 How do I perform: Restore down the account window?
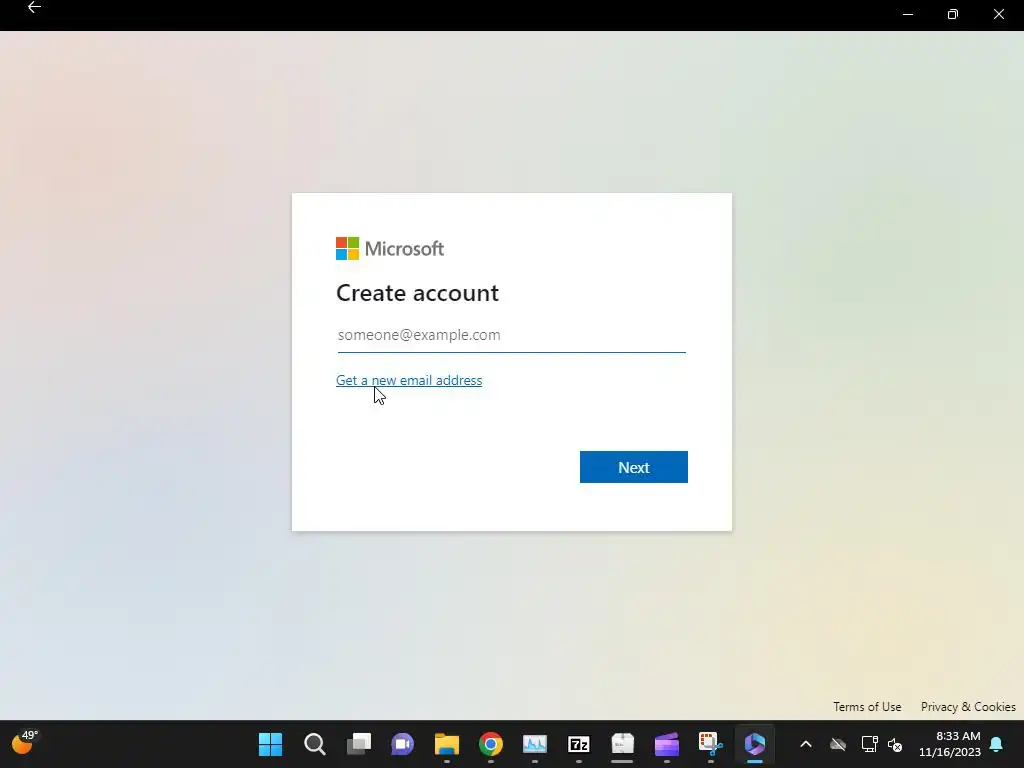[x=953, y=14]
